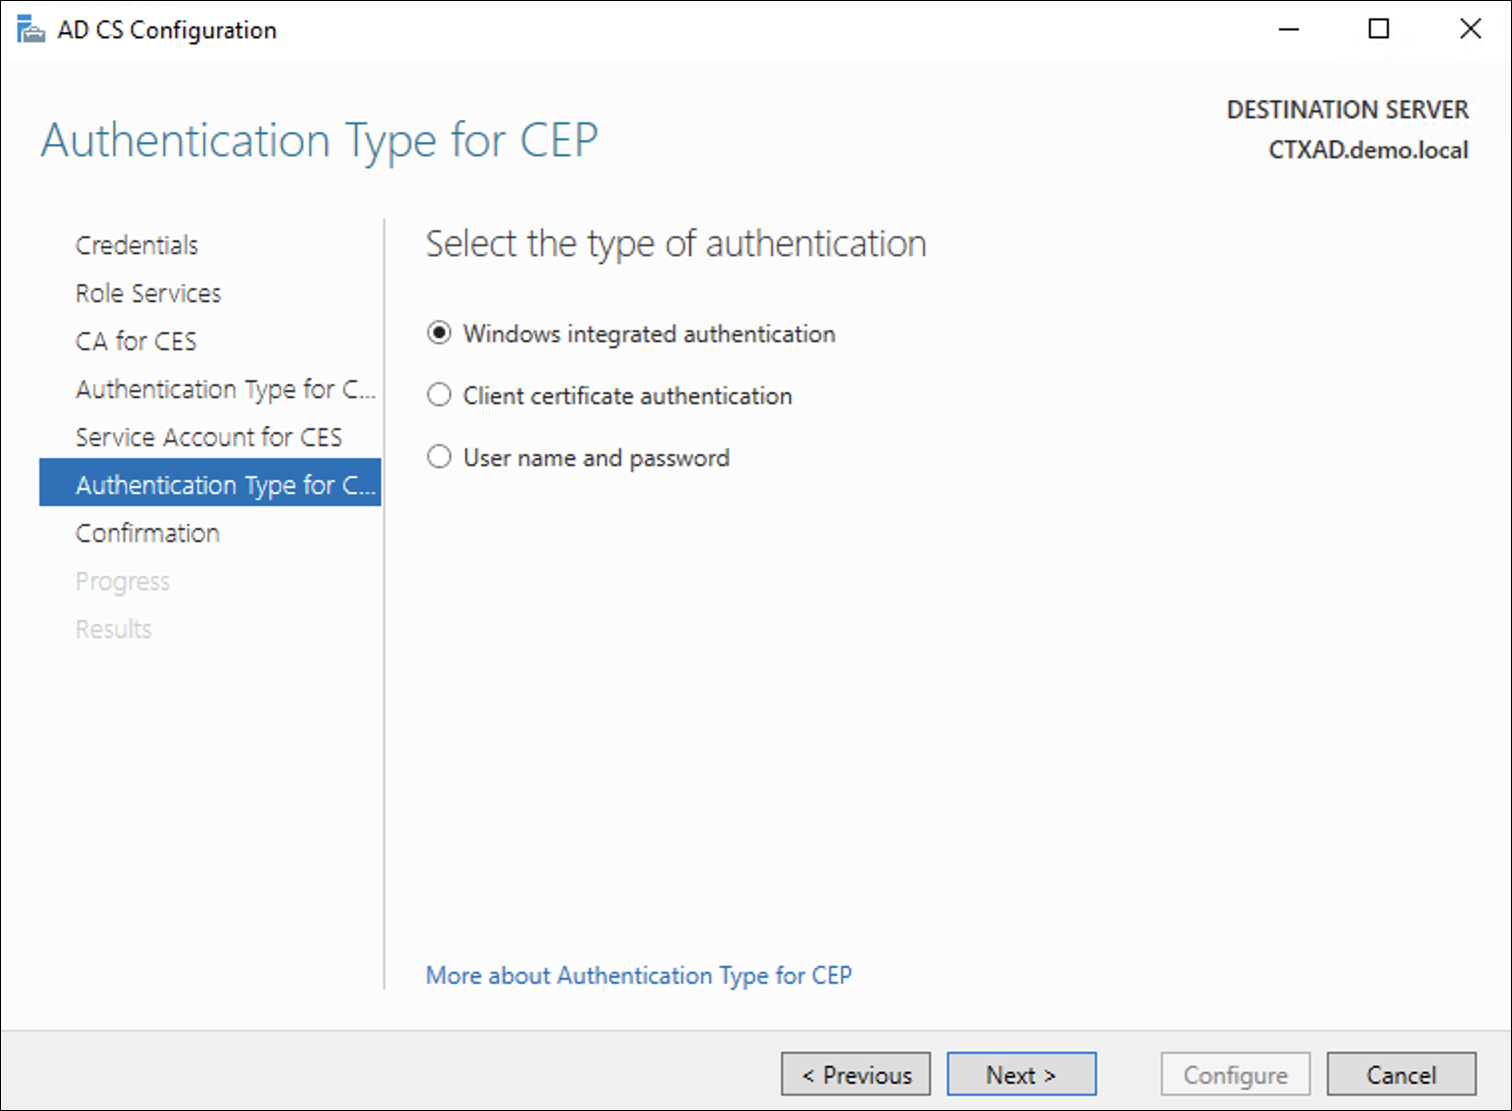The height and width of the screenshot is (1111, 1512).
Task: Go to the Role Services wizard step
Action: 147,293
